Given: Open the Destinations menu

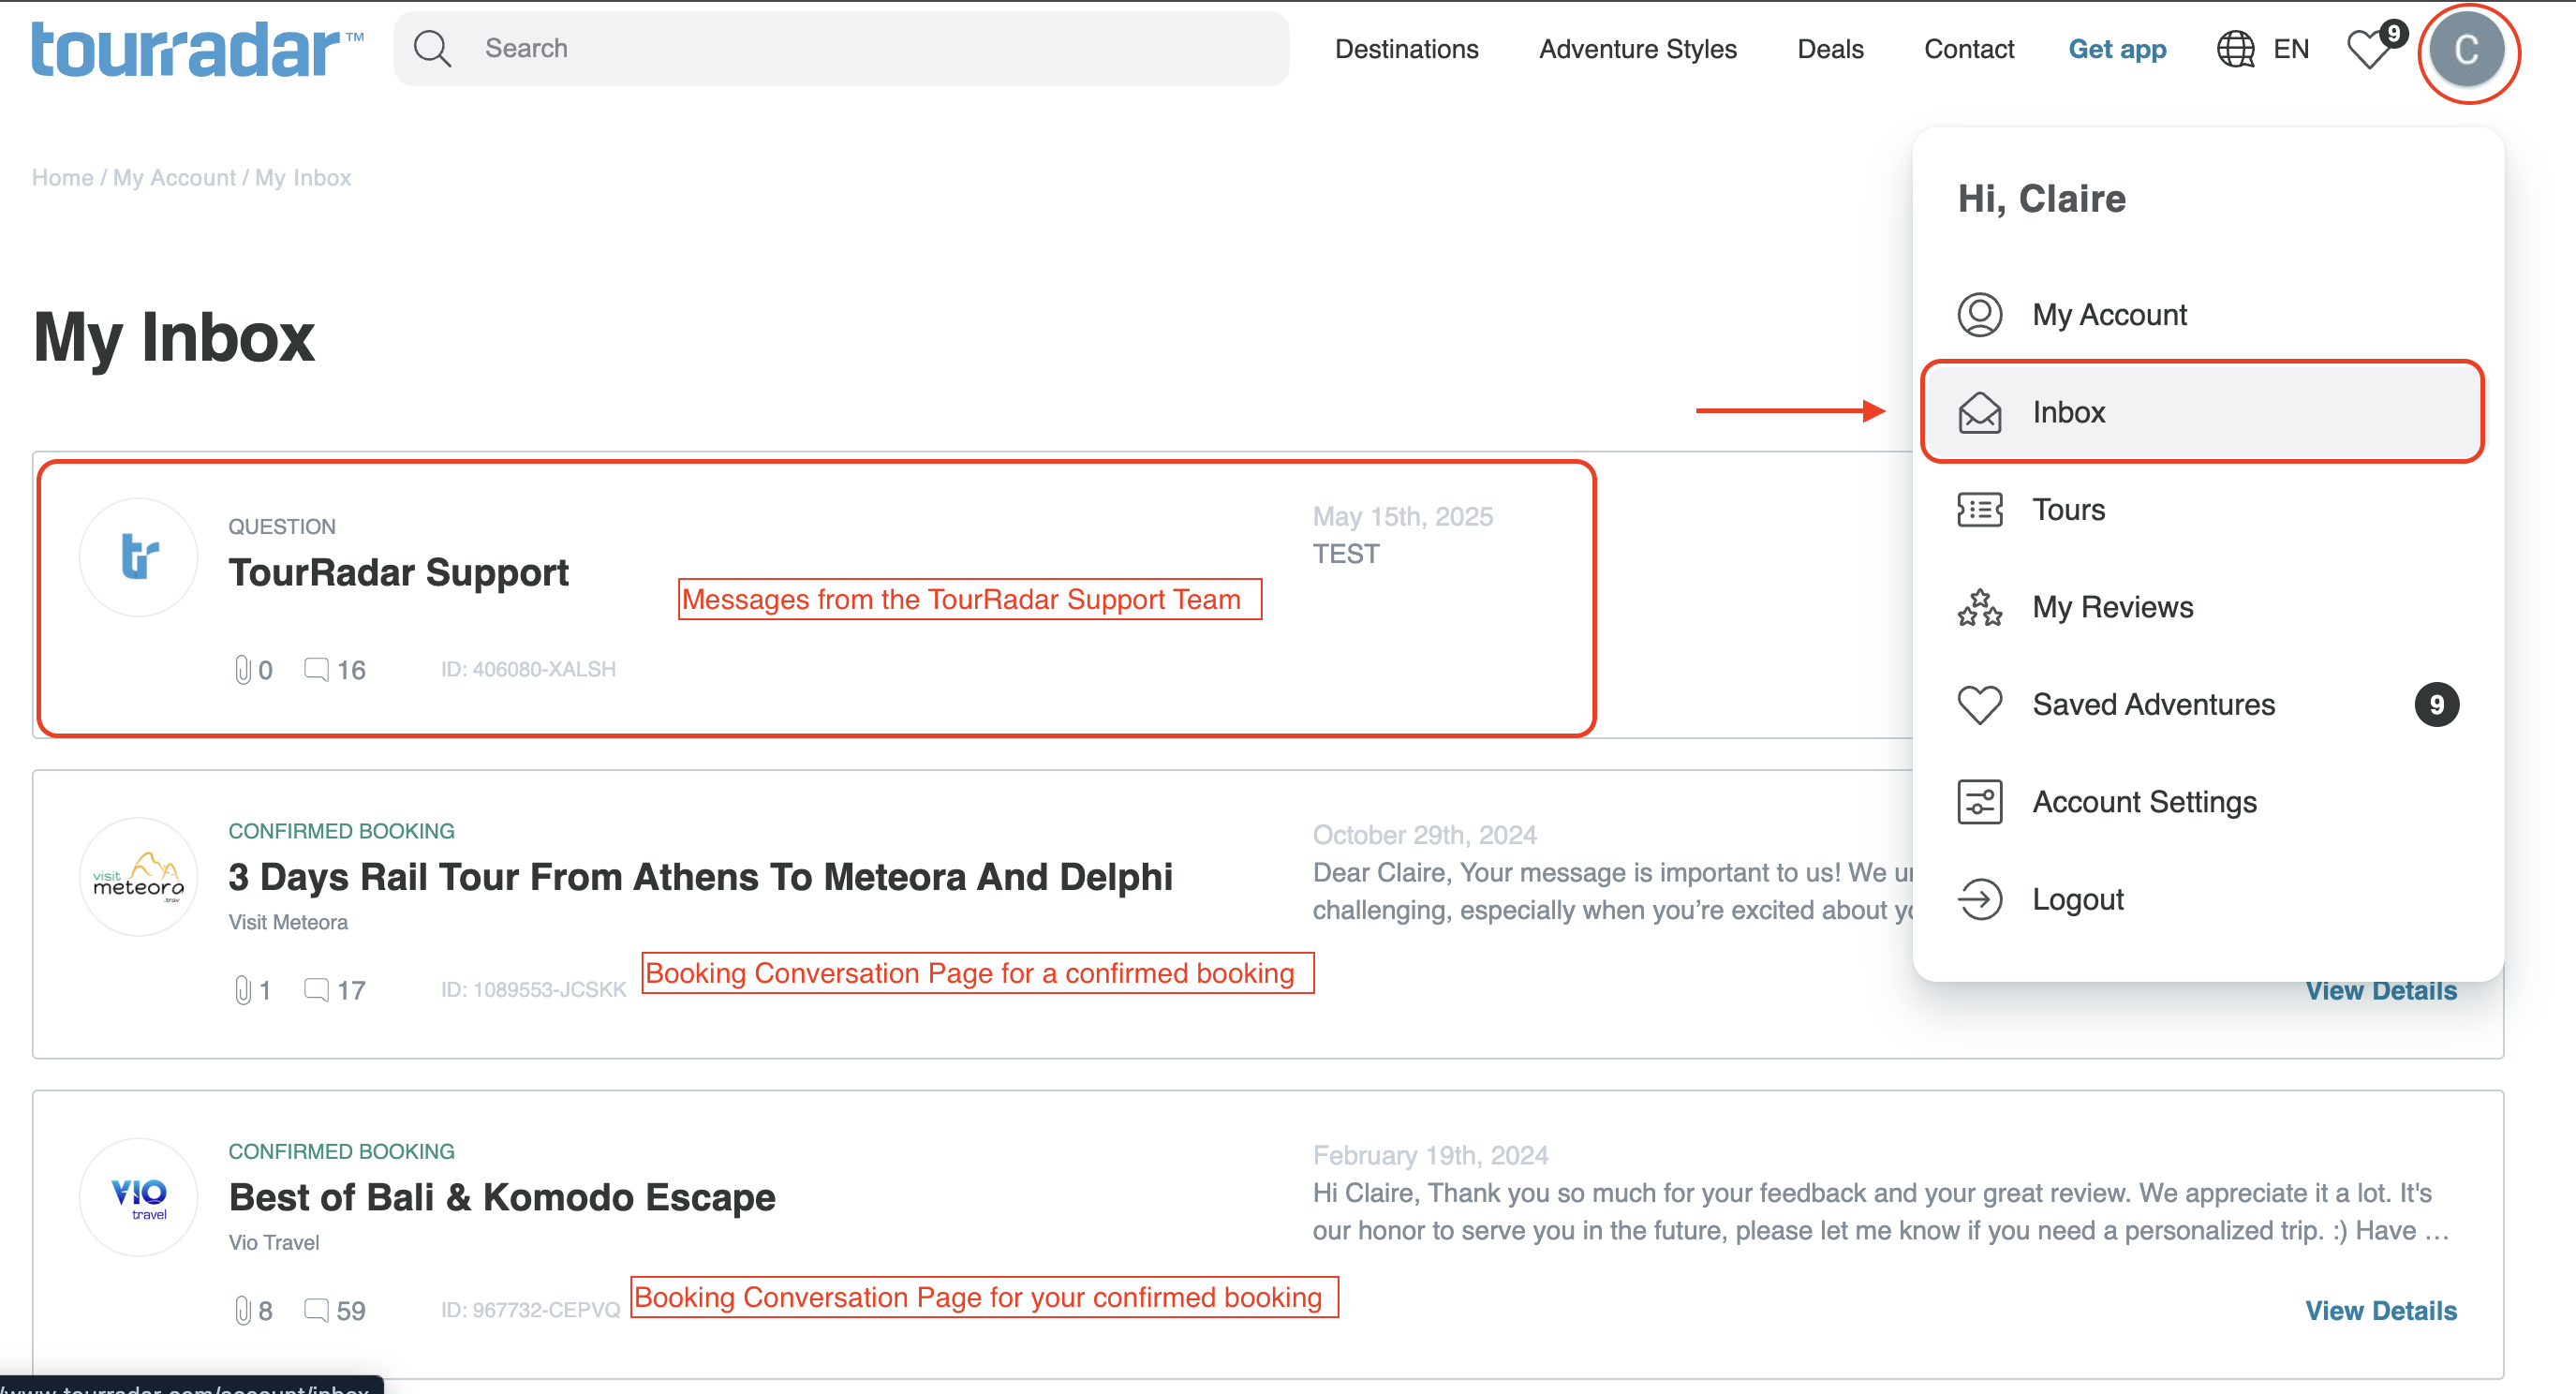Looking at the screenshot, I should (x=1406, y=49).
